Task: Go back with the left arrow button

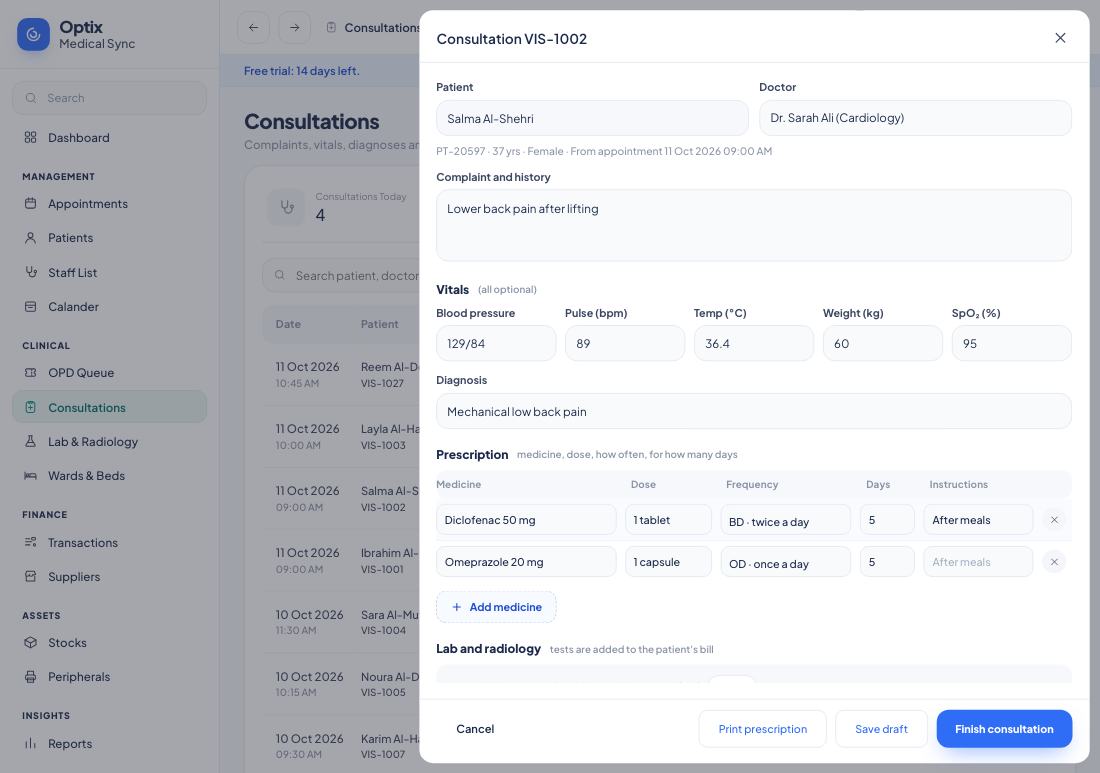Action: click(x=253, y=27)
